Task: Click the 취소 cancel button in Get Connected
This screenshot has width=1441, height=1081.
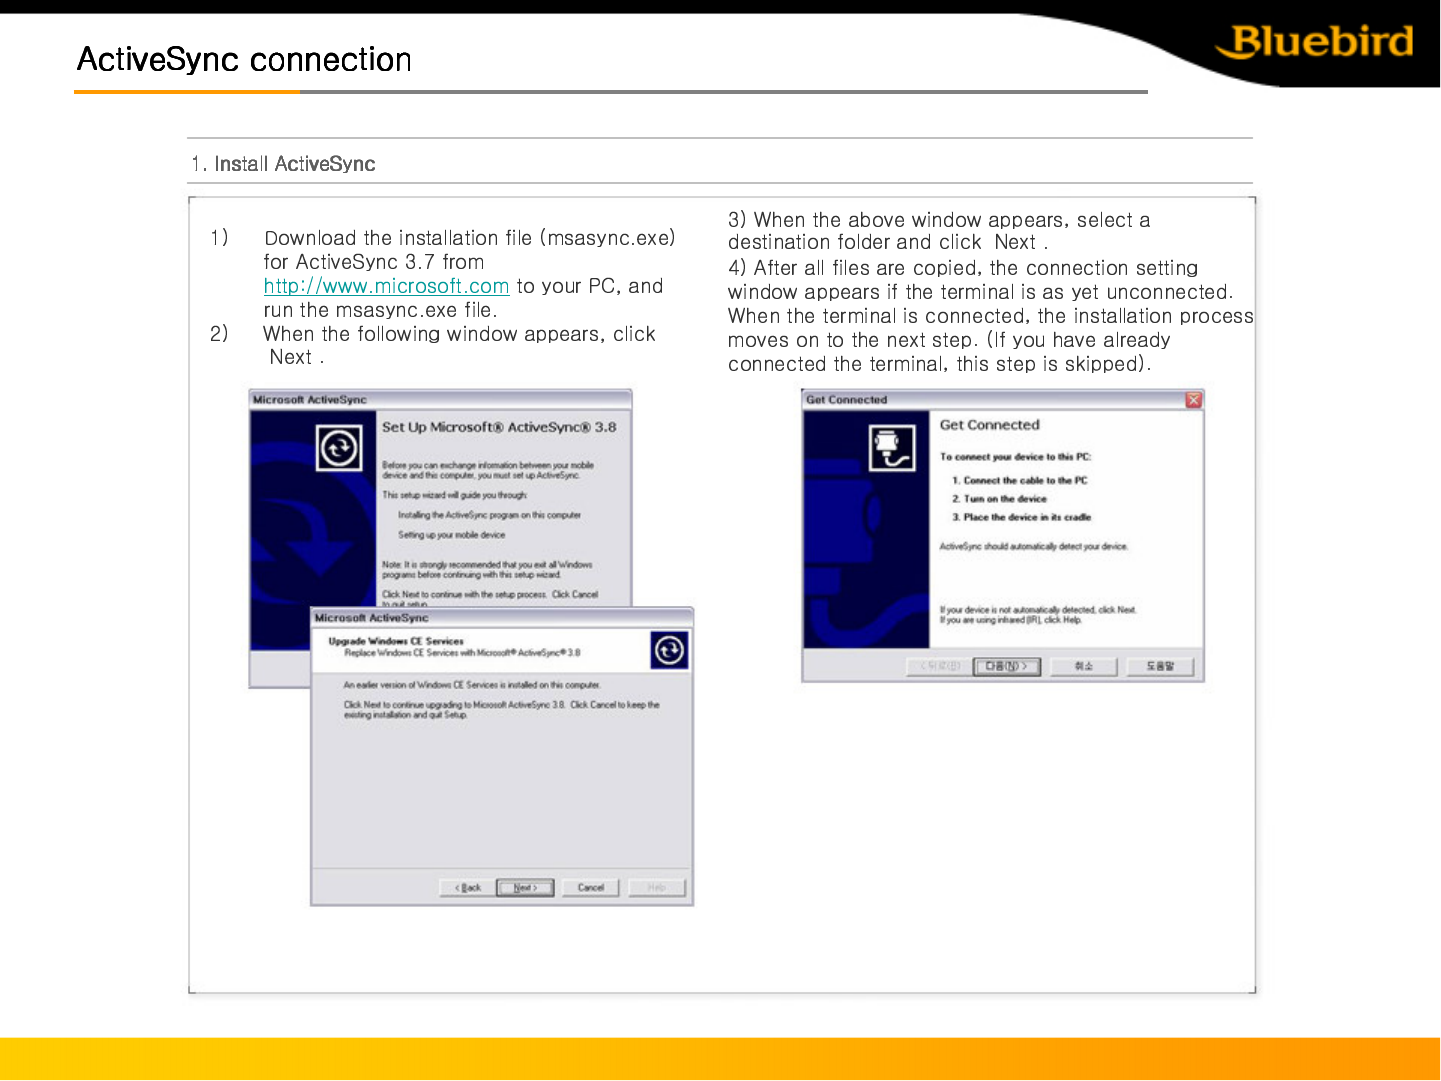Action: 1084,666
